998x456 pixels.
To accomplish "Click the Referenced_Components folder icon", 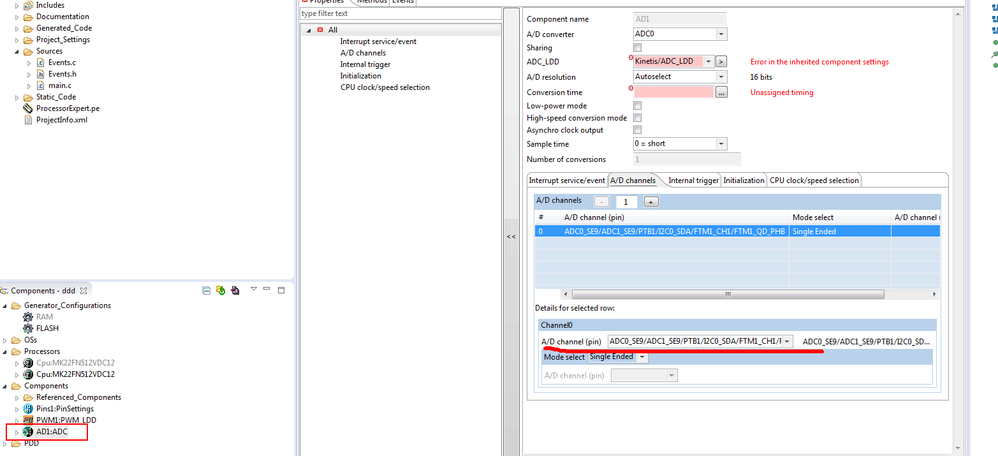I will click(x=28, y=397).
